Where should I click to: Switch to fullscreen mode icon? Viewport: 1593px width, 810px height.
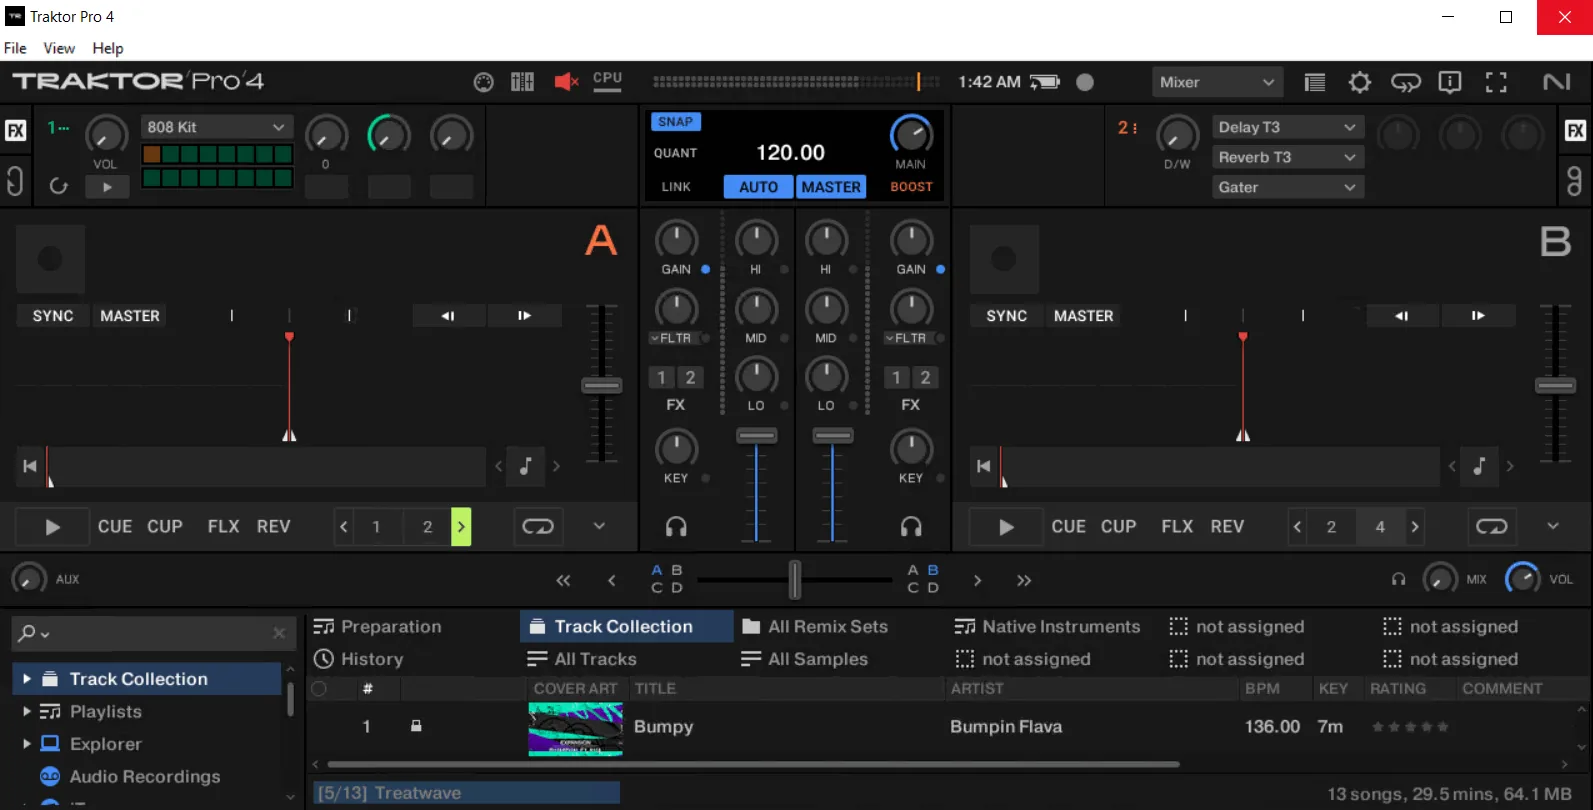[1496, 82]
